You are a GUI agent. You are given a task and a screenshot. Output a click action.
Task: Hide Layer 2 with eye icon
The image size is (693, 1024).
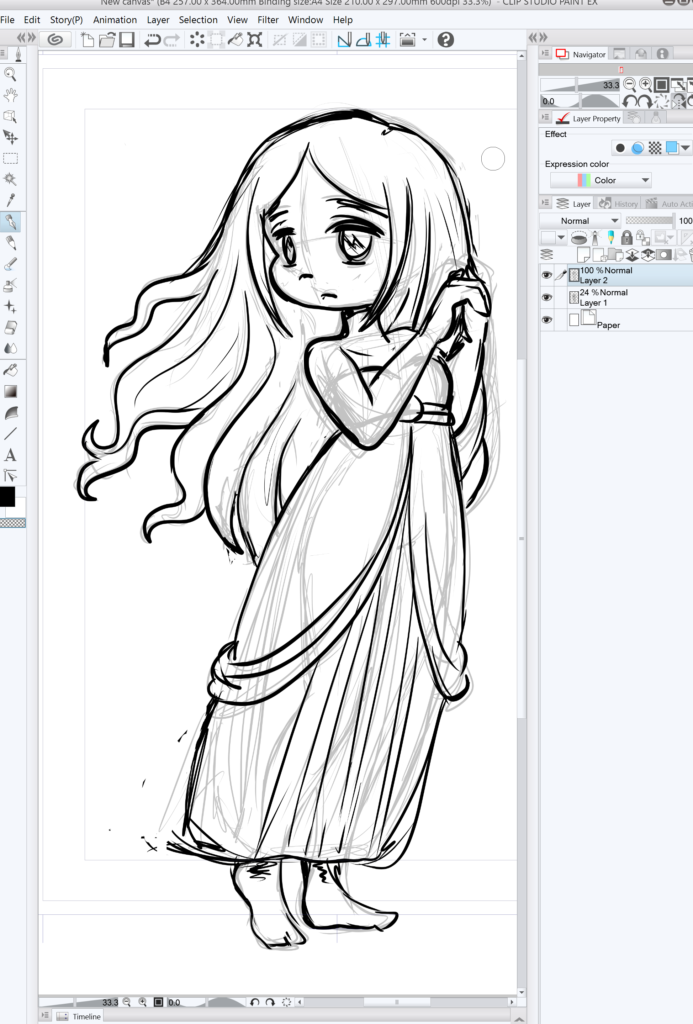(x=547, y=275)
